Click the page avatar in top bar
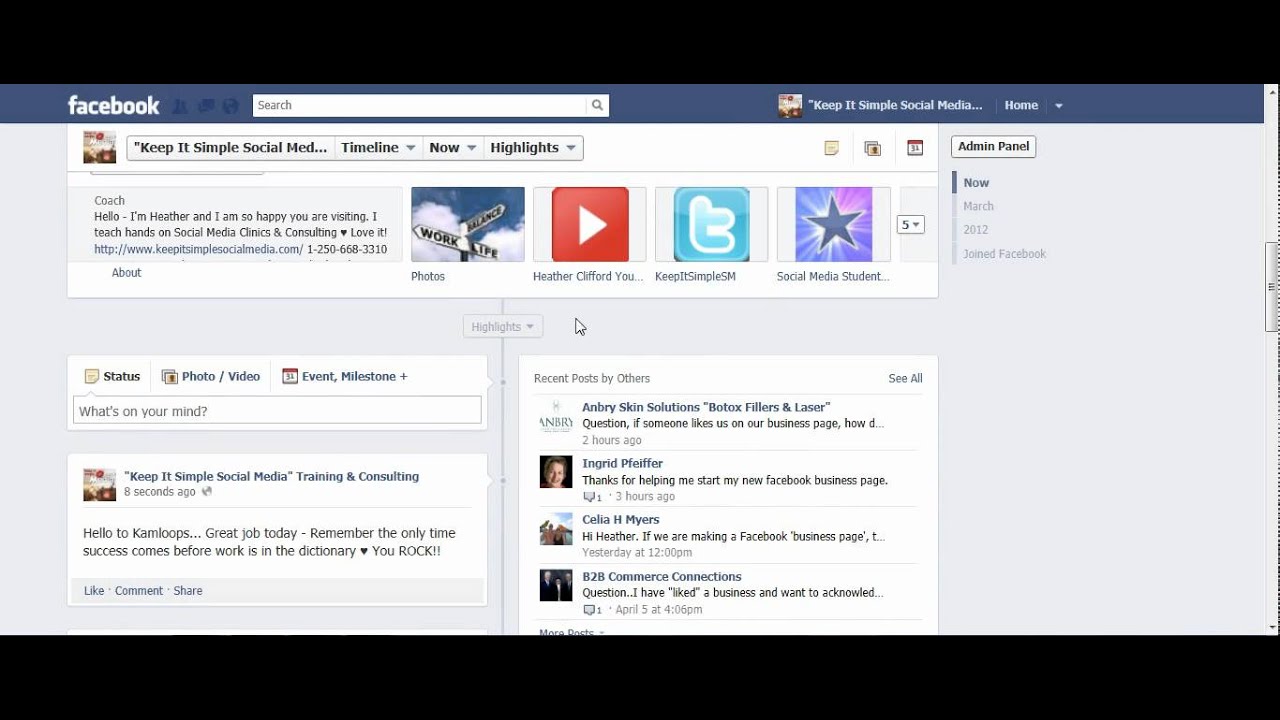Image resolution: width=1280 pixels, height=720 pixels. coord(790,105)
